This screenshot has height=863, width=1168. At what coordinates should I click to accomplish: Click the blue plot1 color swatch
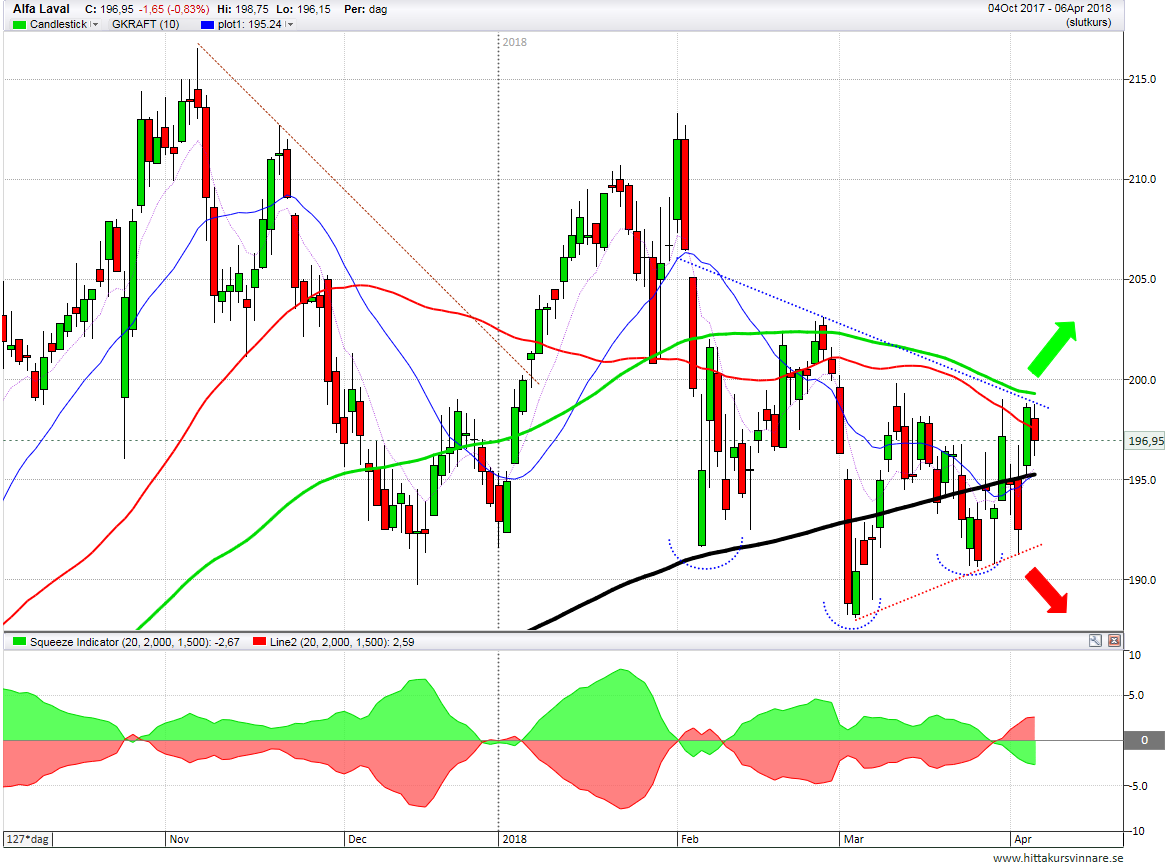(x=208, y=25)
